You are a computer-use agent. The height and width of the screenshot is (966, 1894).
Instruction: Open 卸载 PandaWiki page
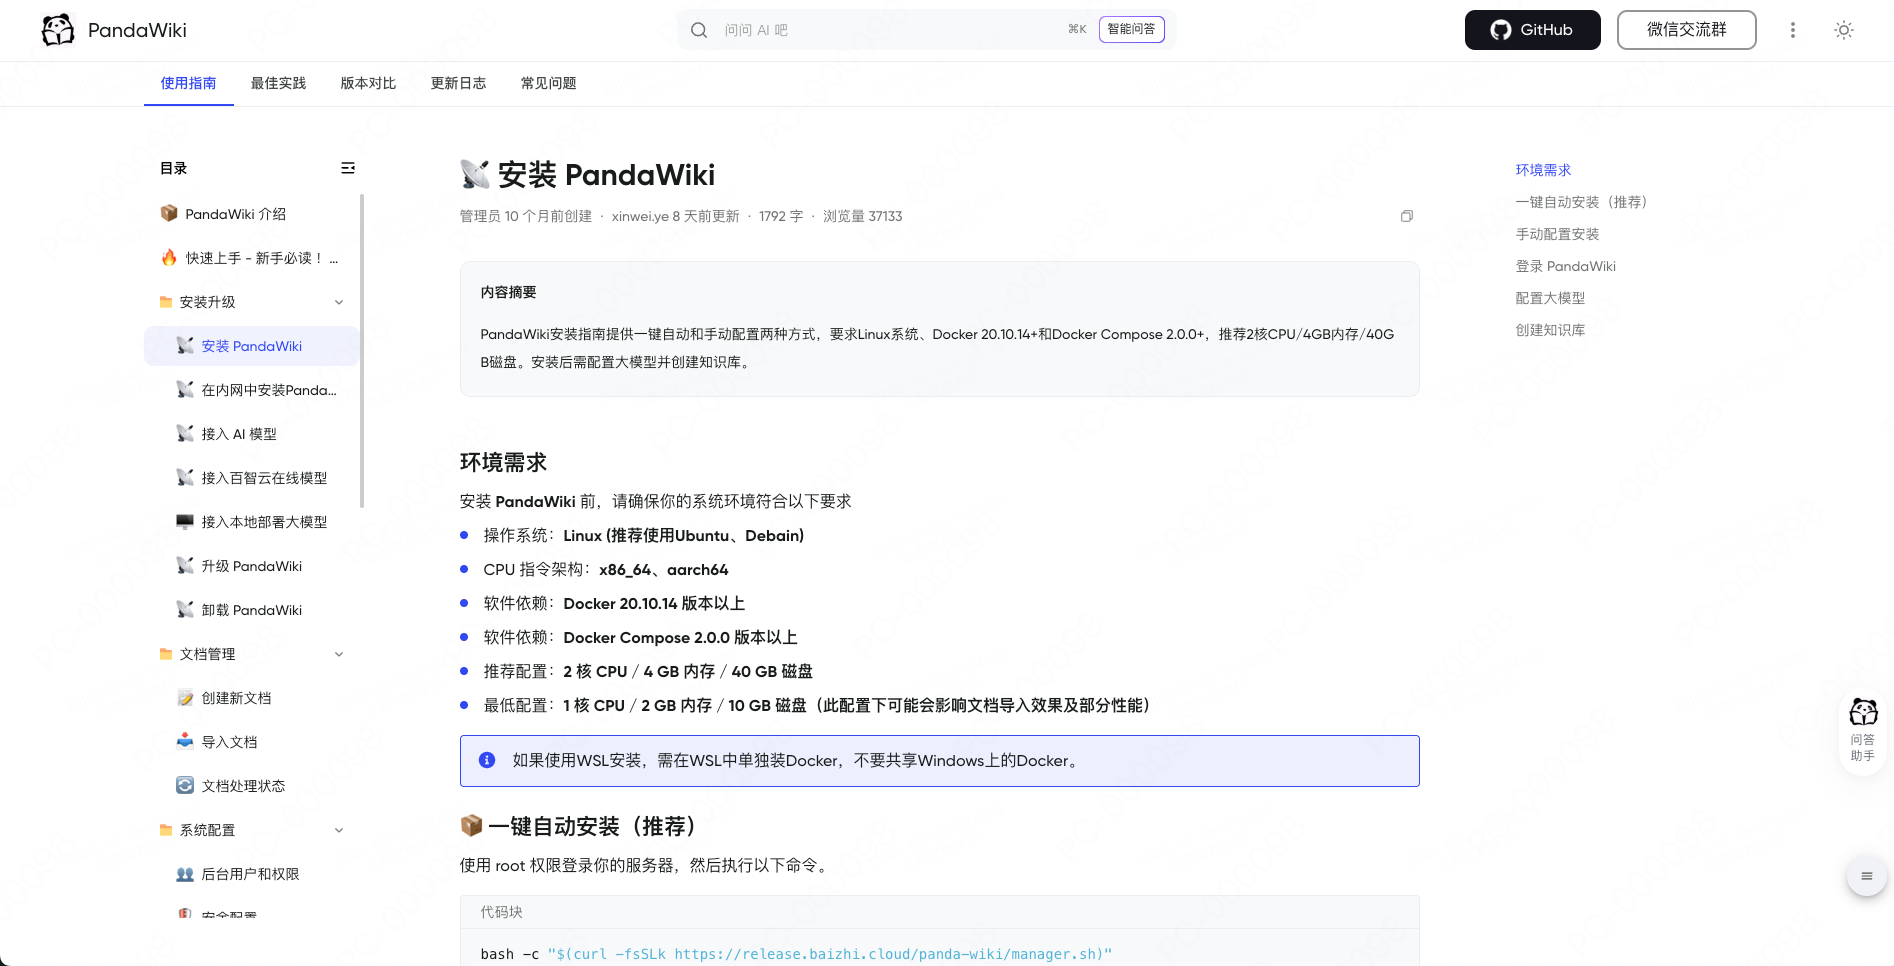251,610
